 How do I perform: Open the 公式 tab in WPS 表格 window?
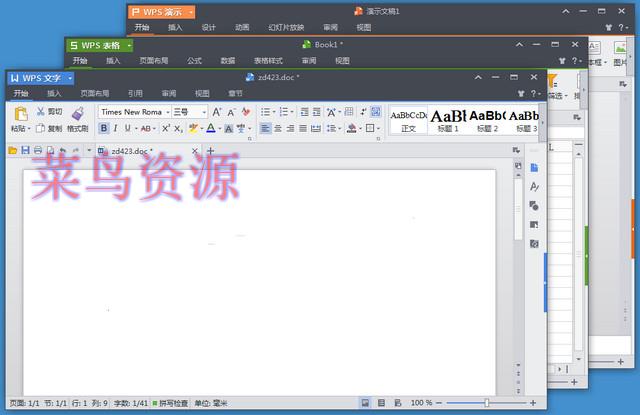pos(194,61)
